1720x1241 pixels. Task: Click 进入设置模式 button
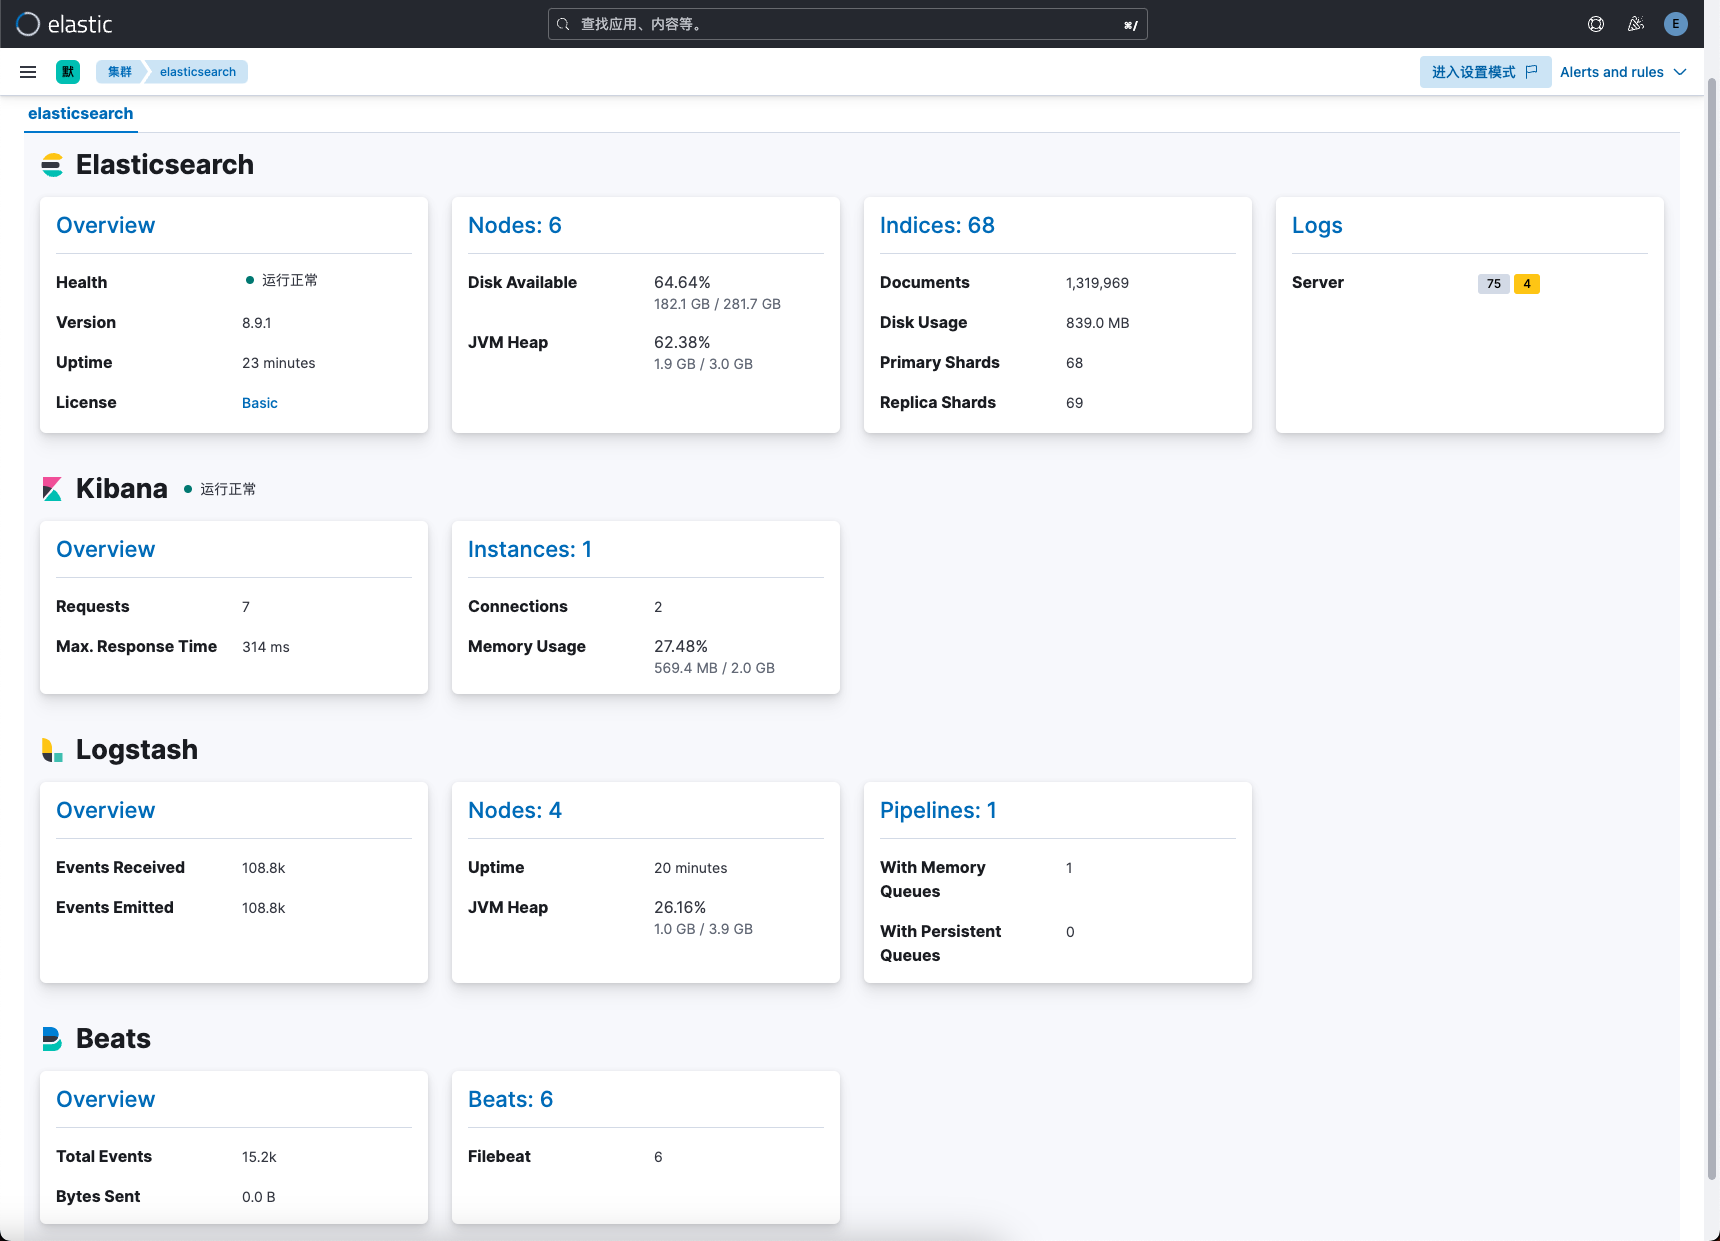pos(1485,72)
